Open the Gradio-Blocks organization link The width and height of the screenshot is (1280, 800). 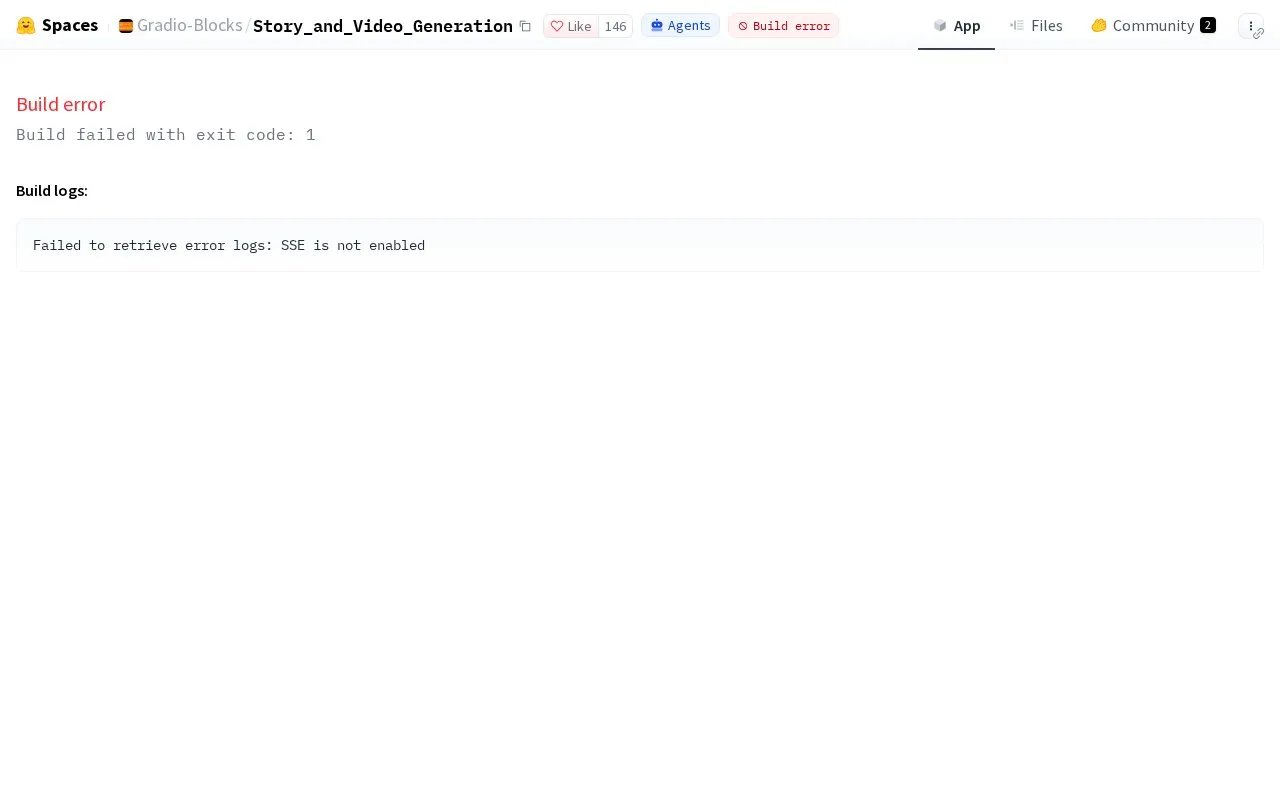tap(190, 26)
